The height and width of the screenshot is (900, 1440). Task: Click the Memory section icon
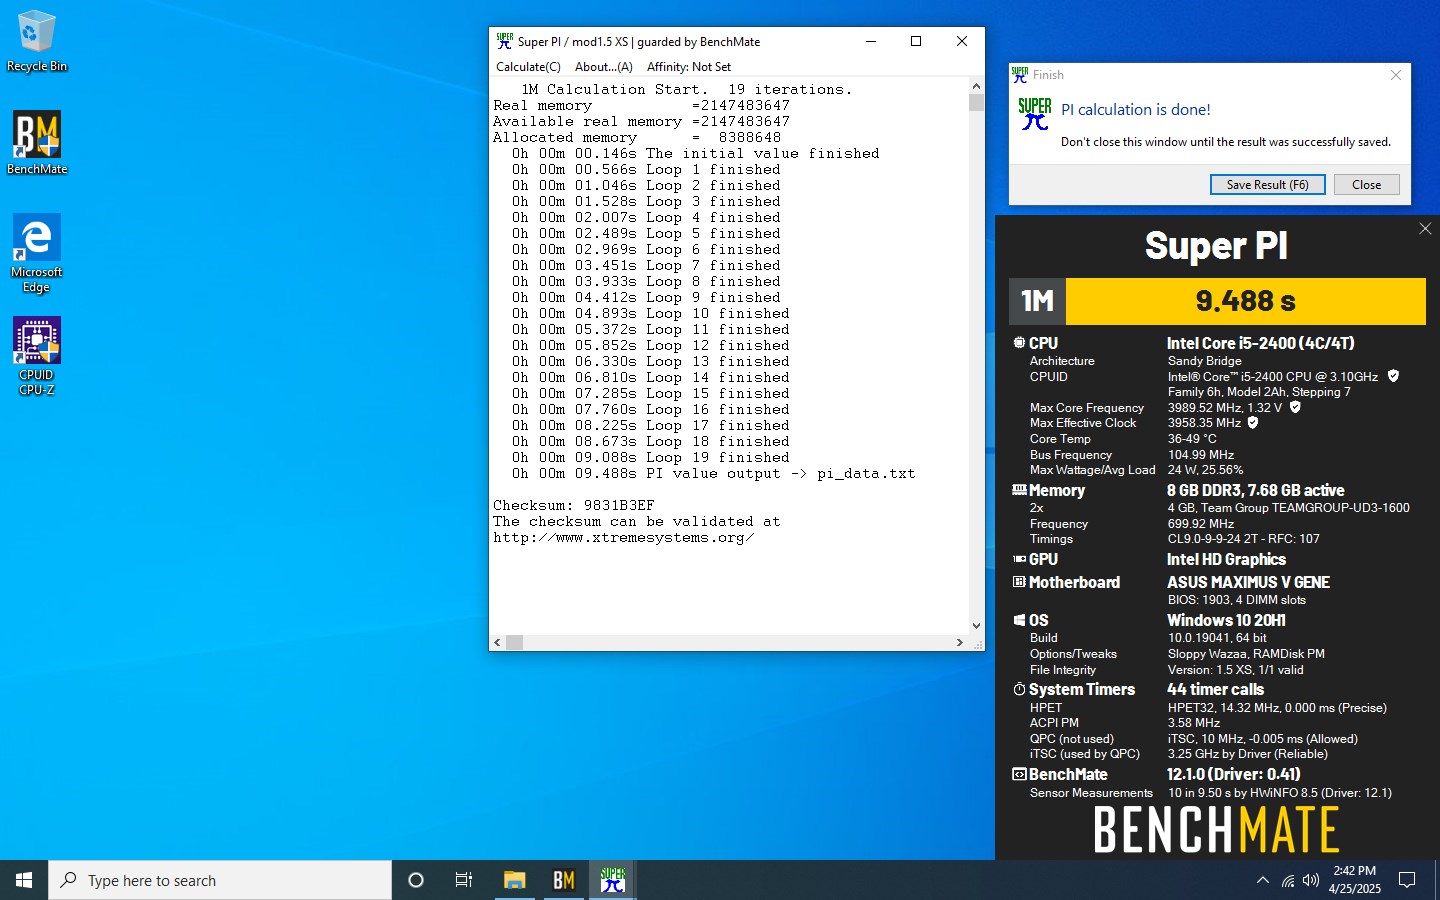[x=1019, y=490]
